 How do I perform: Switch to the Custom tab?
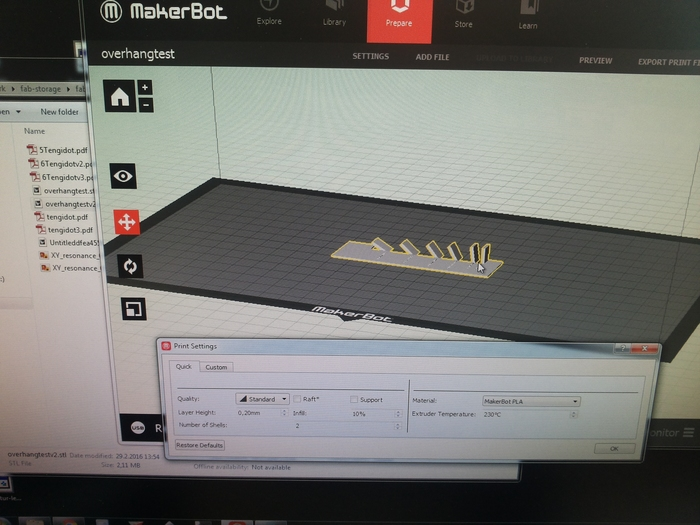[x=216, y=367]
